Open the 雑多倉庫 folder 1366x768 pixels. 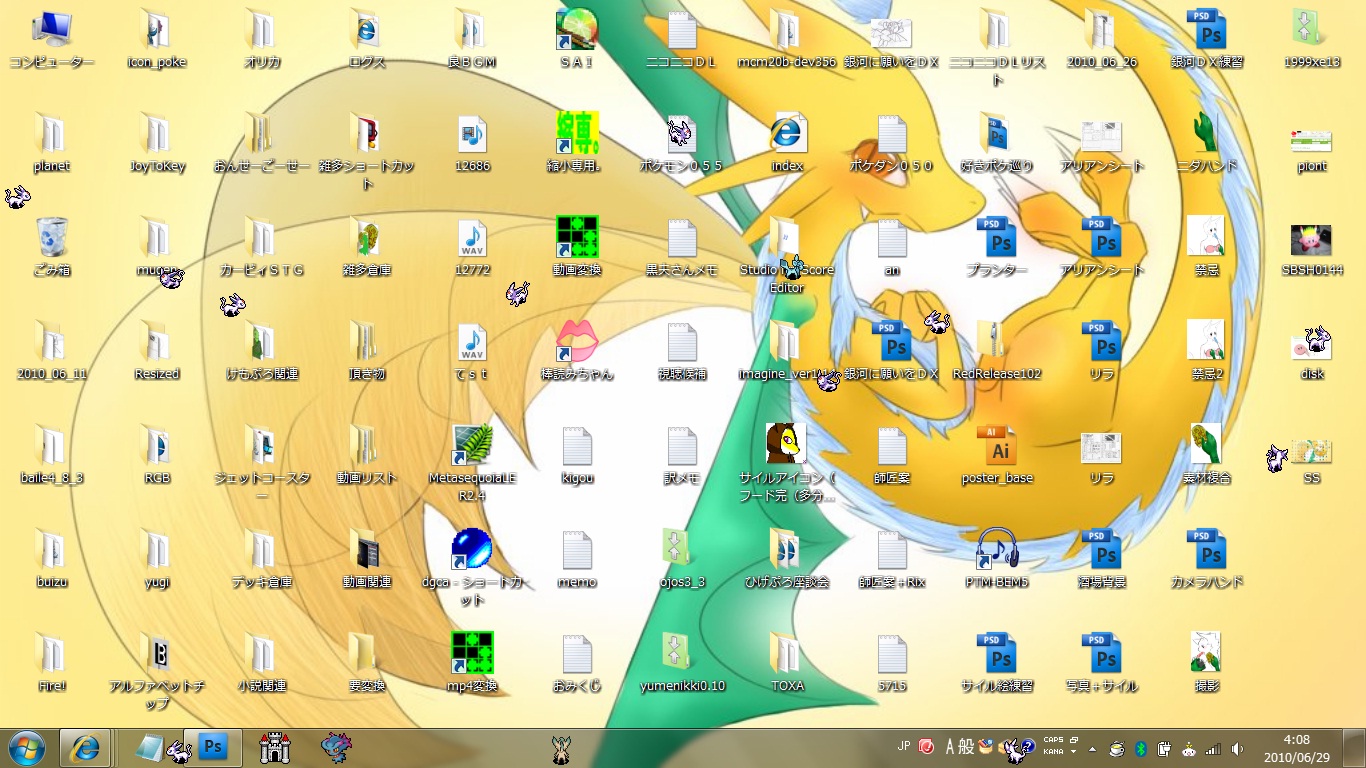tap(367, 248)
